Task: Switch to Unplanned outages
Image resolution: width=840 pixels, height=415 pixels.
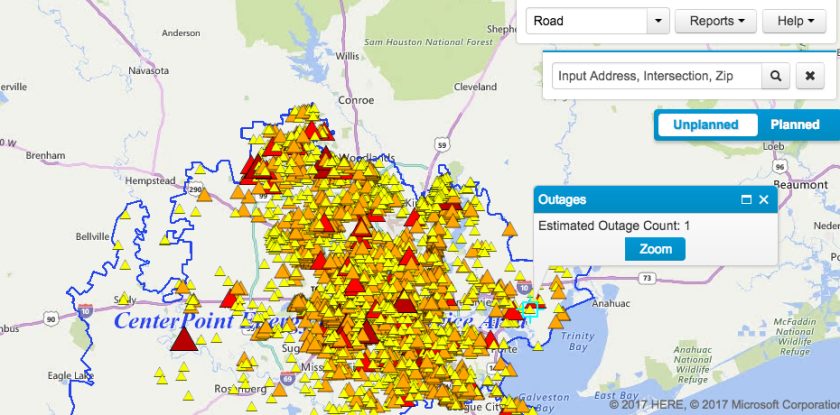Action: tap(706, 125)
